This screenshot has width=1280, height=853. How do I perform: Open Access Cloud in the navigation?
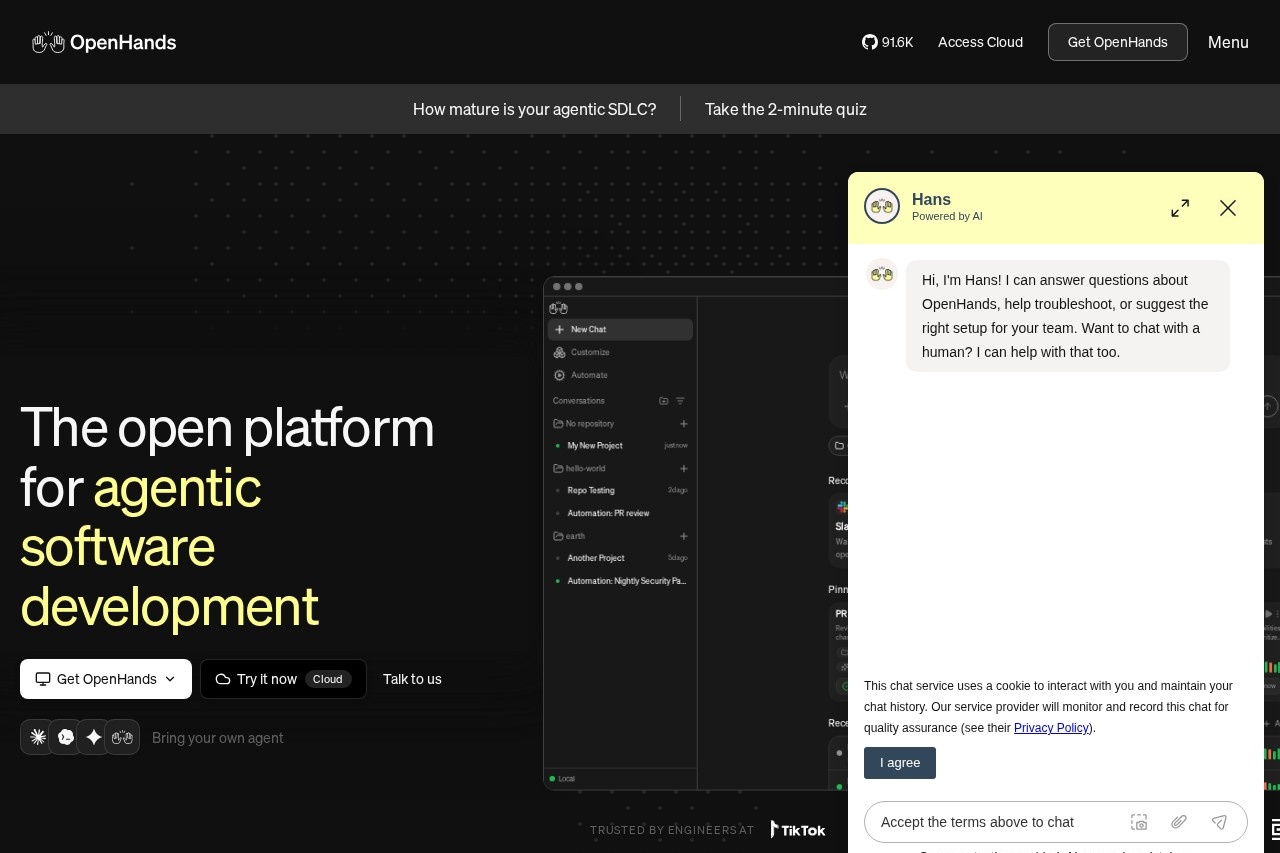980,42
